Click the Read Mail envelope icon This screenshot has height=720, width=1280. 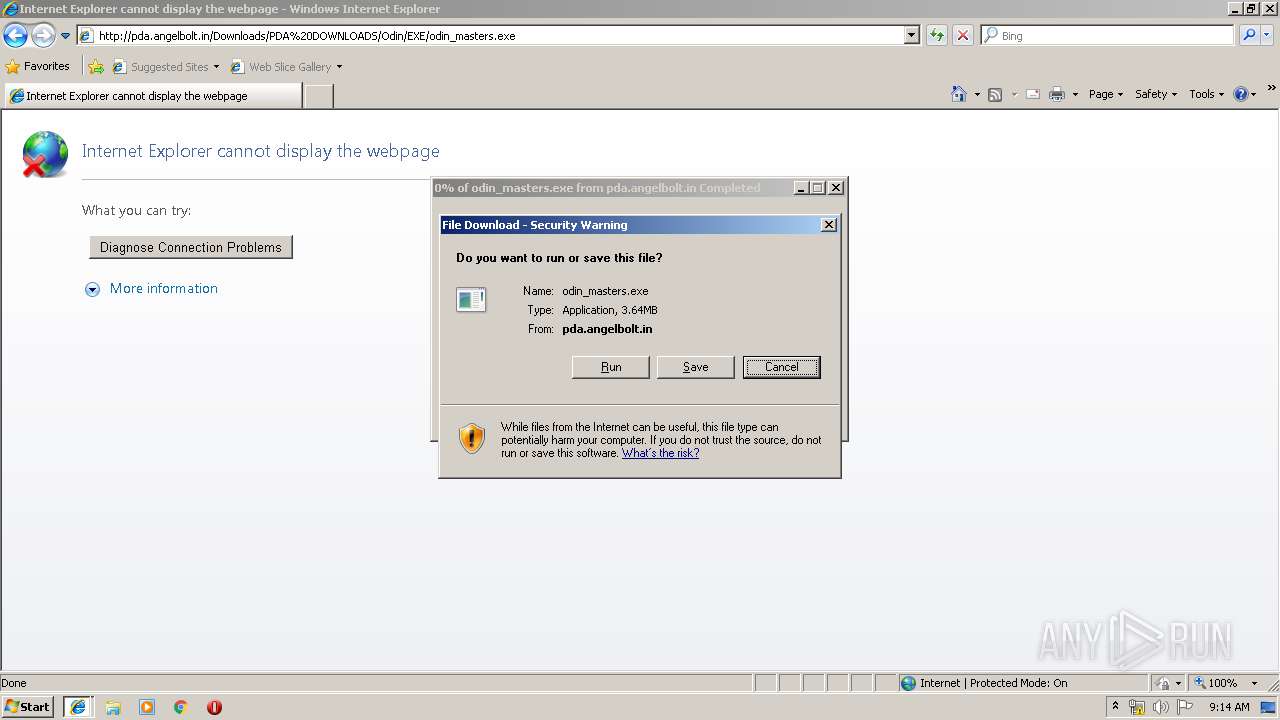pos(1033,94)
